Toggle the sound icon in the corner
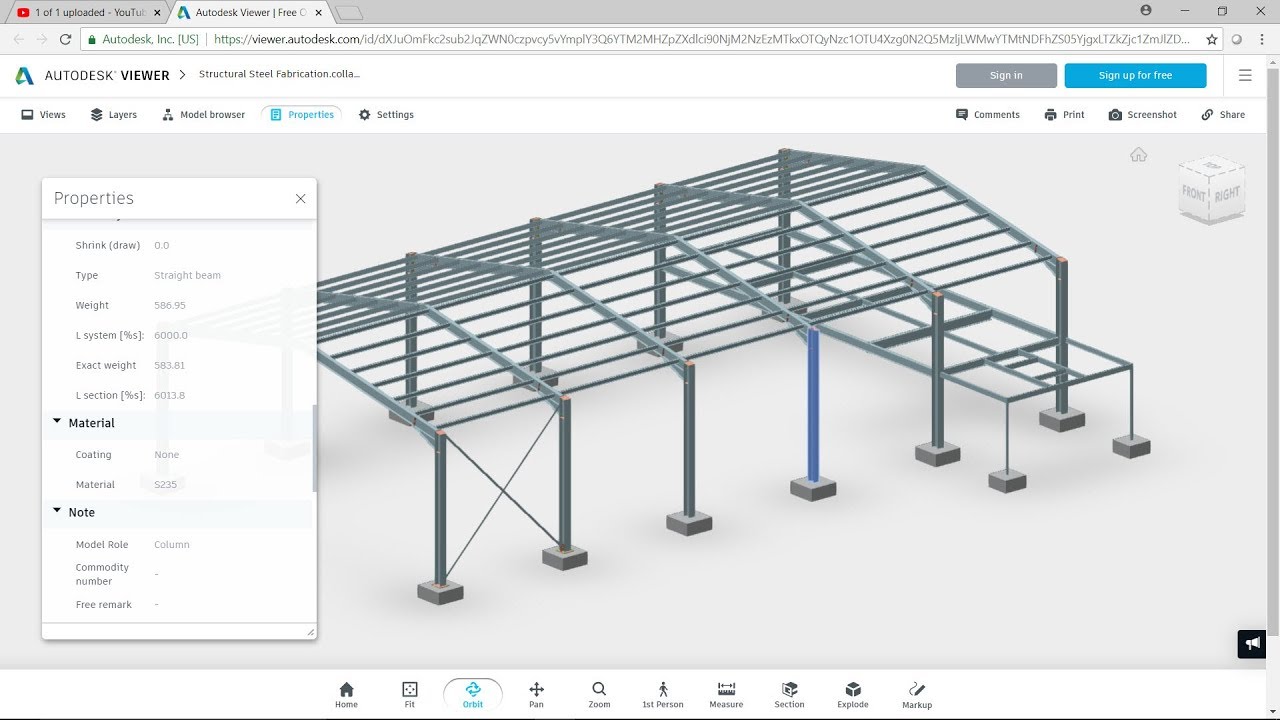 point(1251,643)
